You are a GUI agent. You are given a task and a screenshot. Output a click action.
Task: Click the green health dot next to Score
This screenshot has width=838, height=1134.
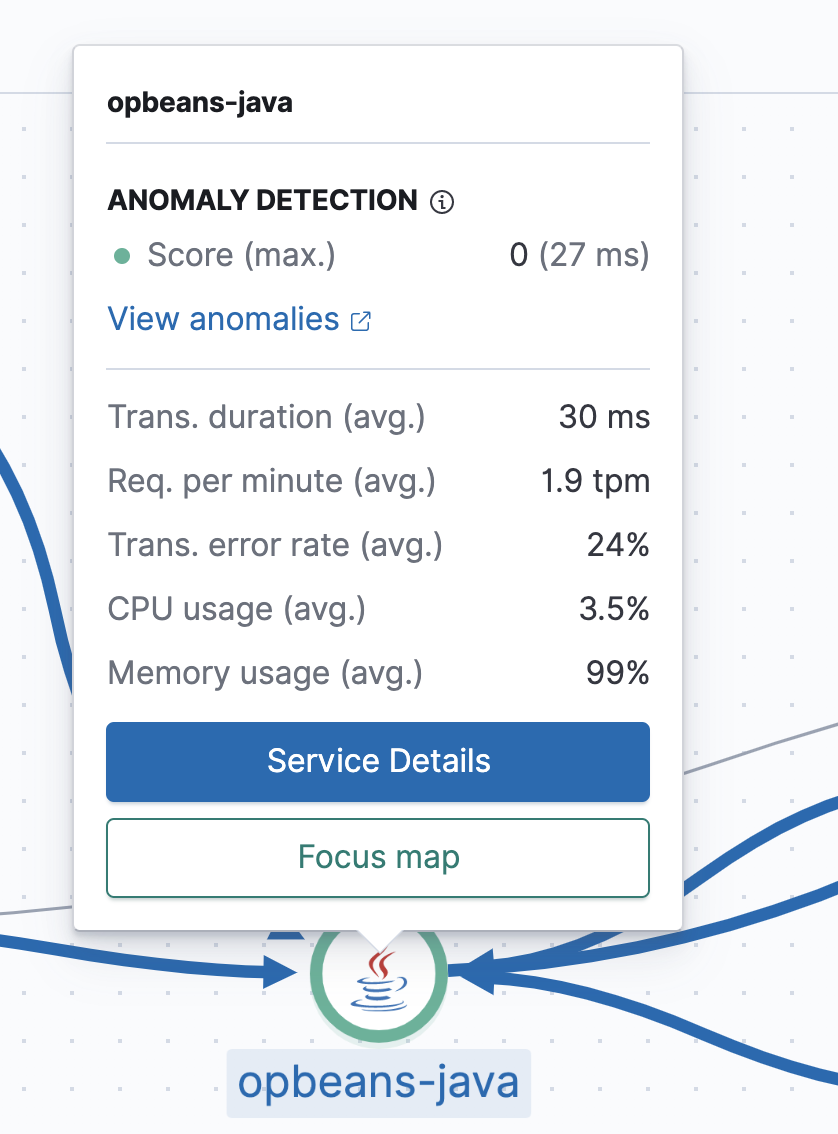point(122,255)
